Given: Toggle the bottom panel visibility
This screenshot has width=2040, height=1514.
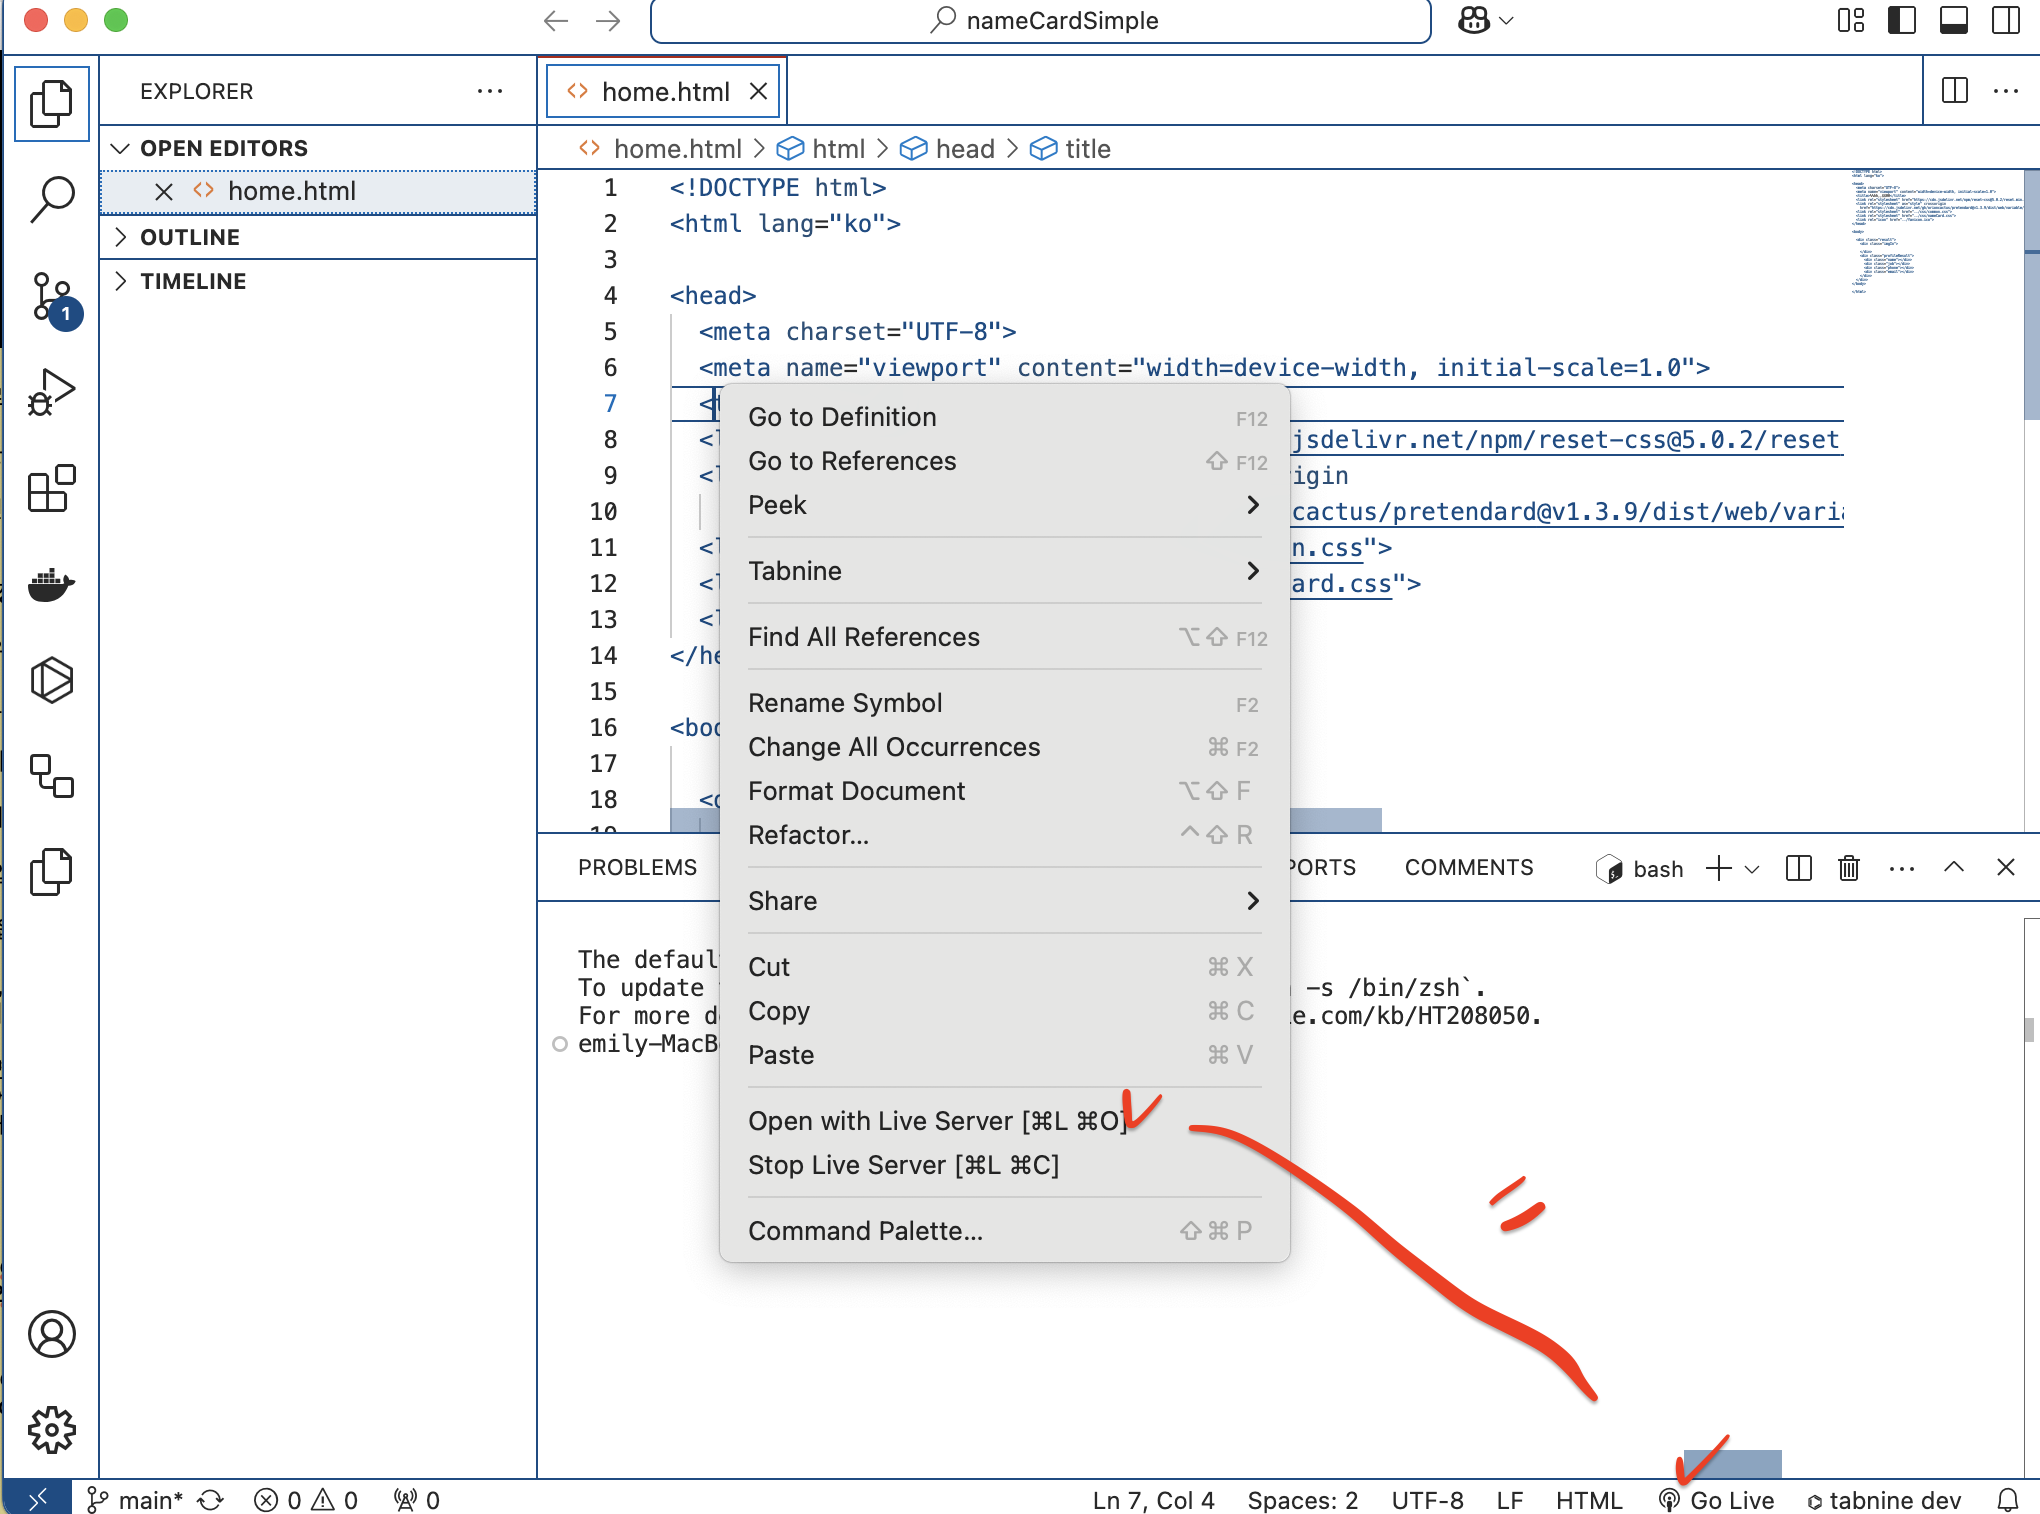Looking at the screenshot, I should point(1953,20).
